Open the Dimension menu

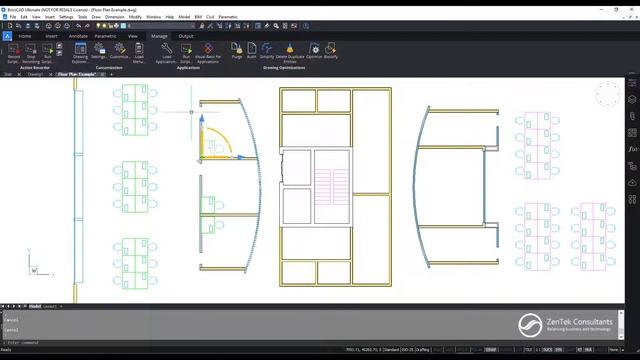(115, 17)
